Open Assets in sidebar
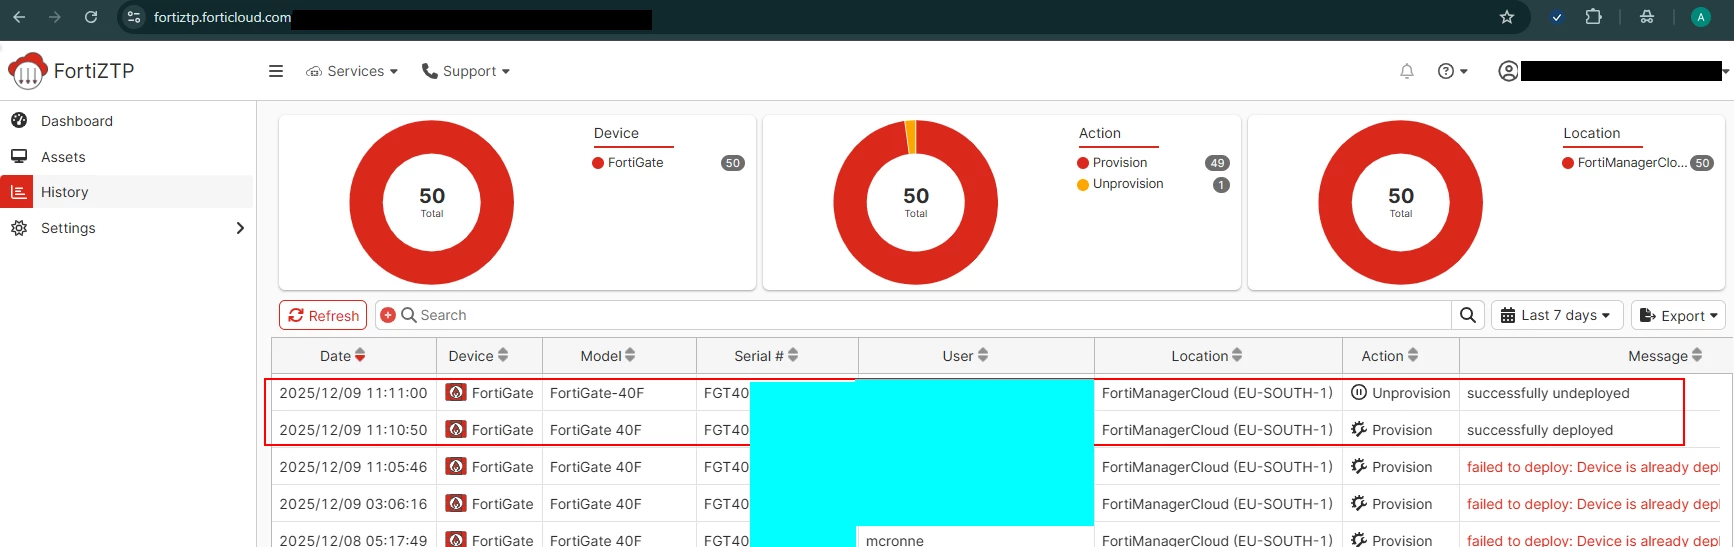The width and height of the screenshot is (1734, 547). point(63,157)
